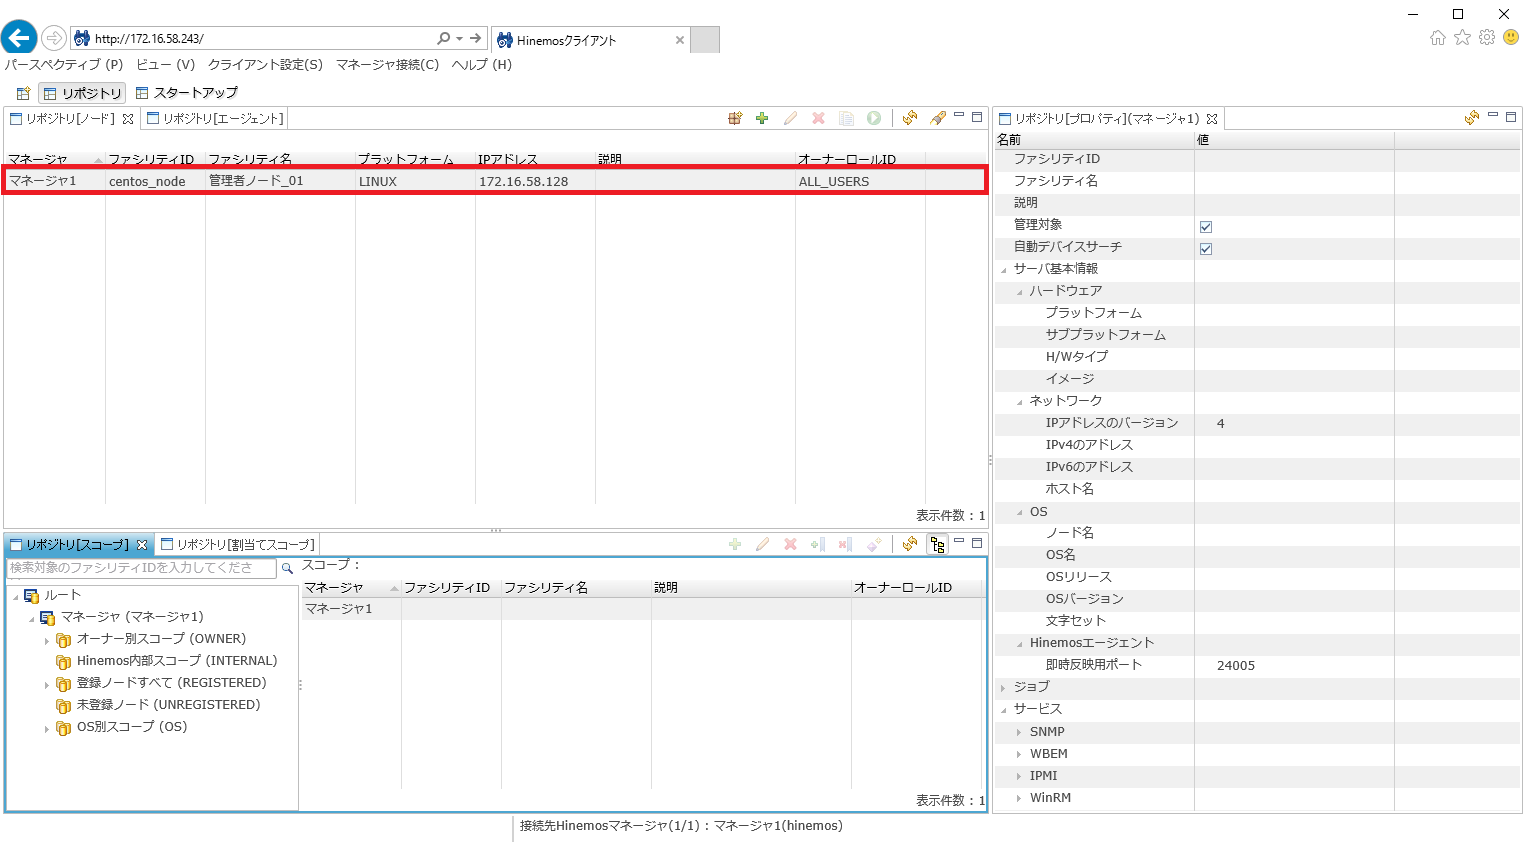Click value 24005 for 即時反映用ポート
The height and width of the screenshot is (843, 1526).
[x=1236, y=666]
